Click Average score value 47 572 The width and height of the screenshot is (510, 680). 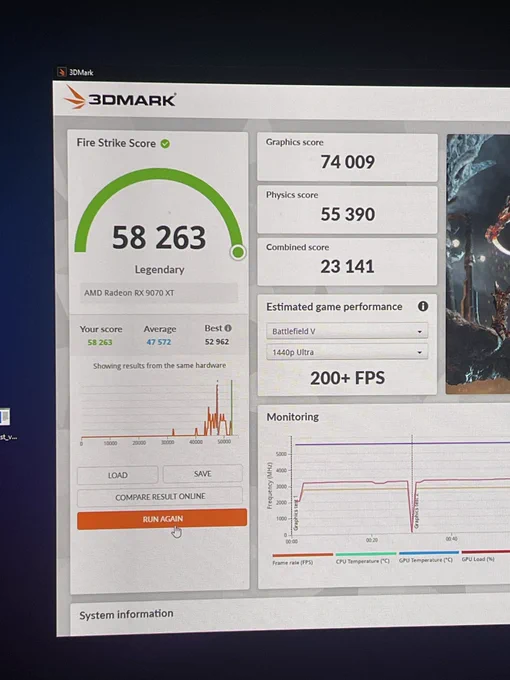[159, 342]
